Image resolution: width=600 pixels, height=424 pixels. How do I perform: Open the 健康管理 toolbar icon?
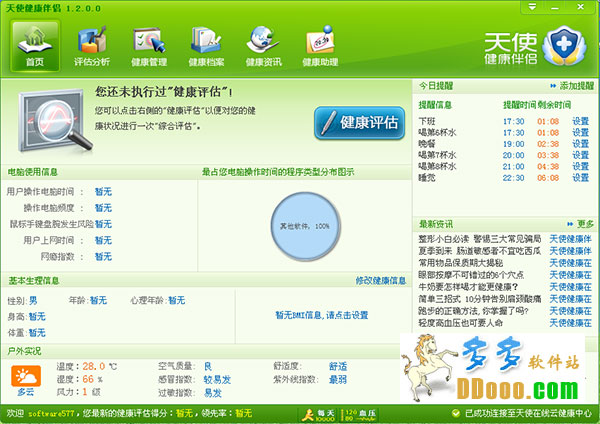[x=149, y=46]
